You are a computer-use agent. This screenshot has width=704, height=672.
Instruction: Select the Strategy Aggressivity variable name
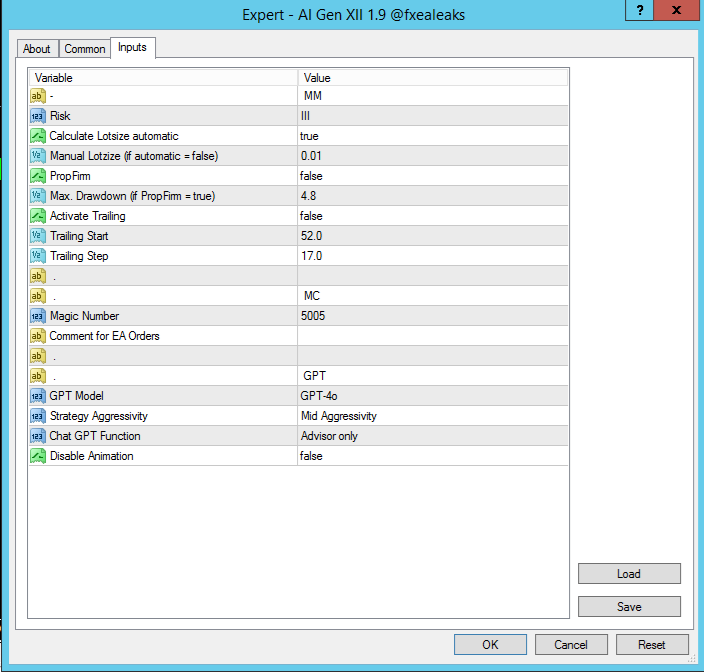[99, 416]
